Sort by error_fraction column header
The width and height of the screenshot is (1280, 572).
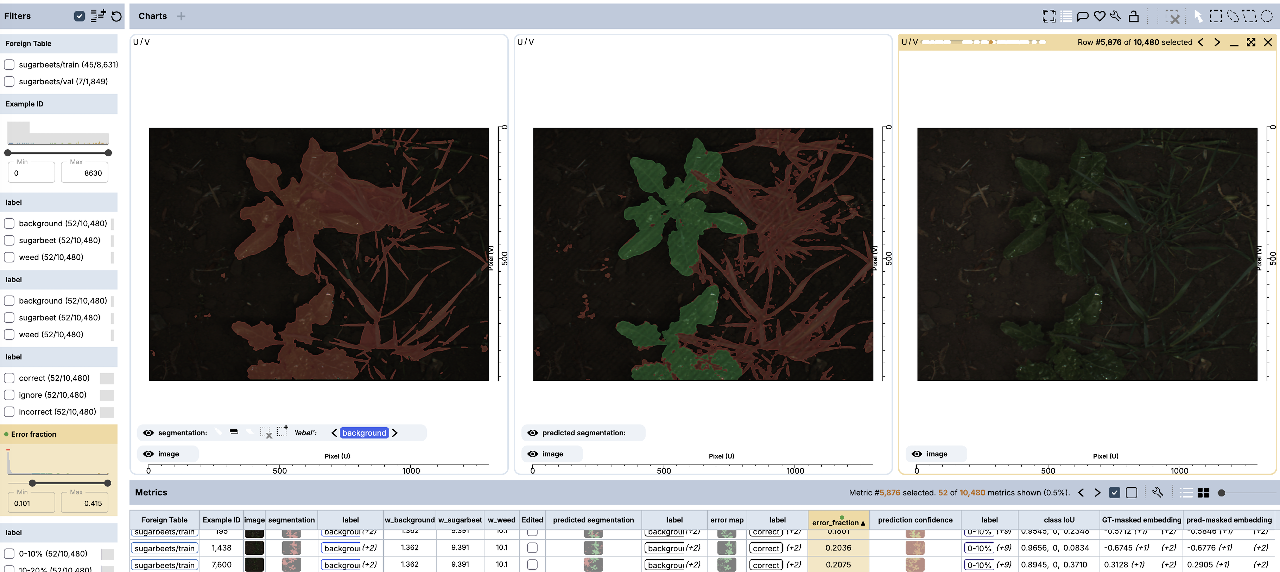838,520
